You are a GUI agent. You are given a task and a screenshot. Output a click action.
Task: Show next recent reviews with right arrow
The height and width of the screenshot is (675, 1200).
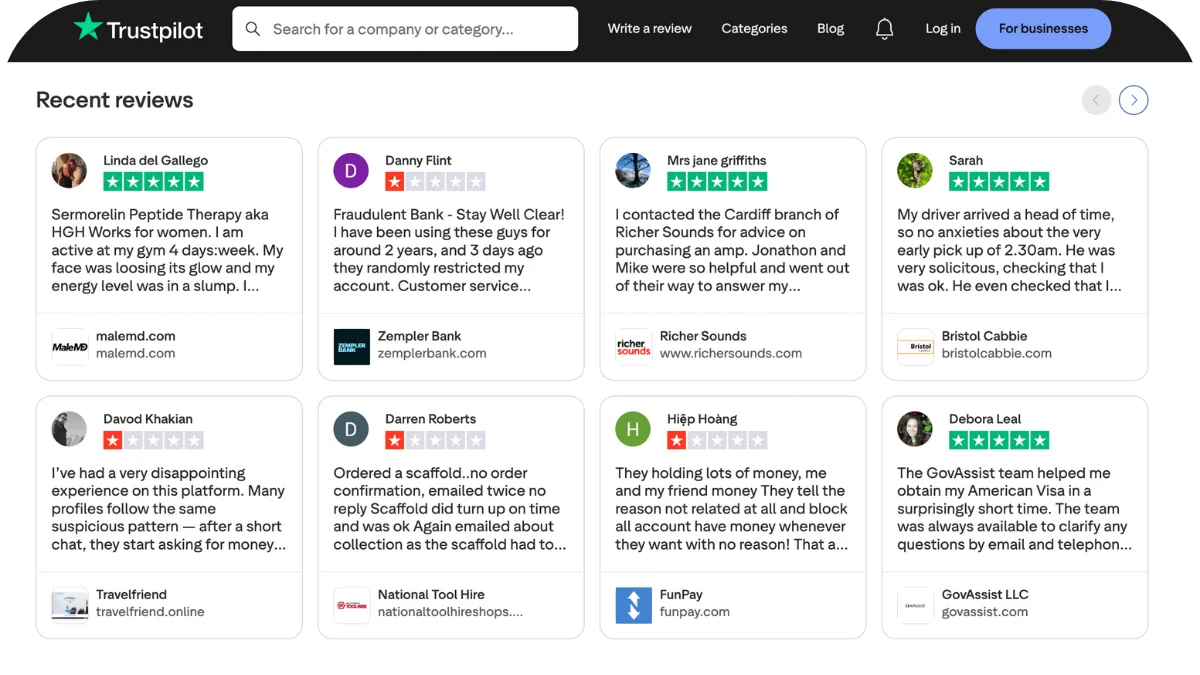(1133, 100)
